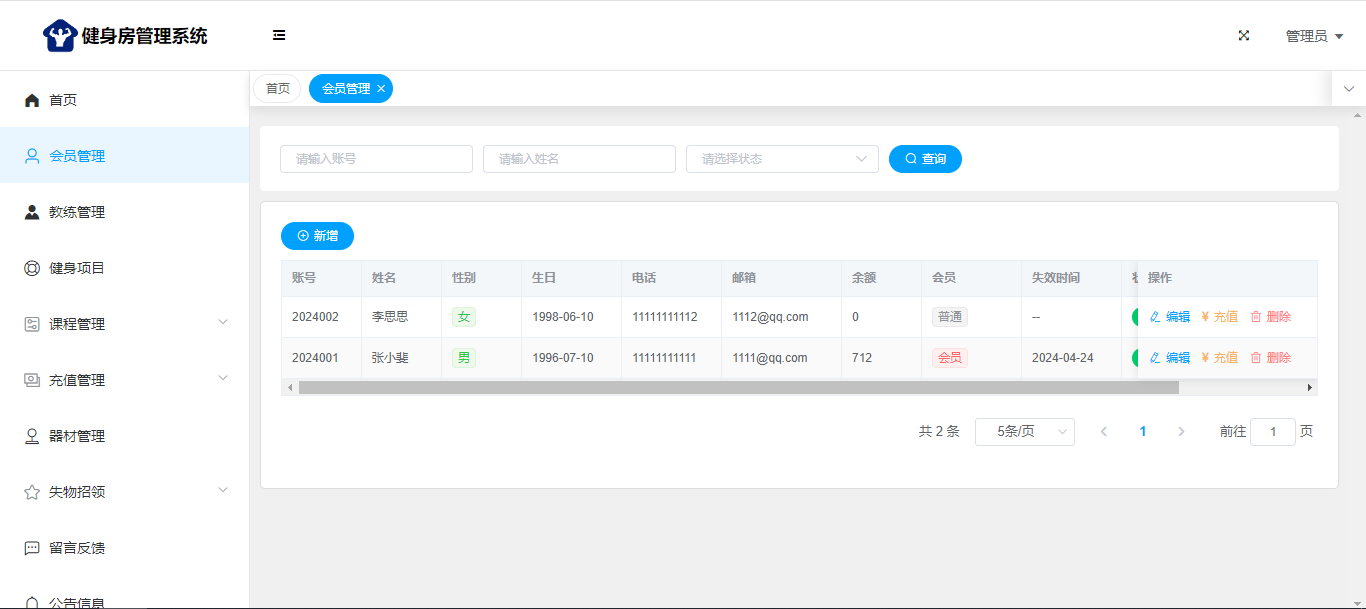
Task: Click the edit pencil icon for 李思思
Action: click(1155, 317)
